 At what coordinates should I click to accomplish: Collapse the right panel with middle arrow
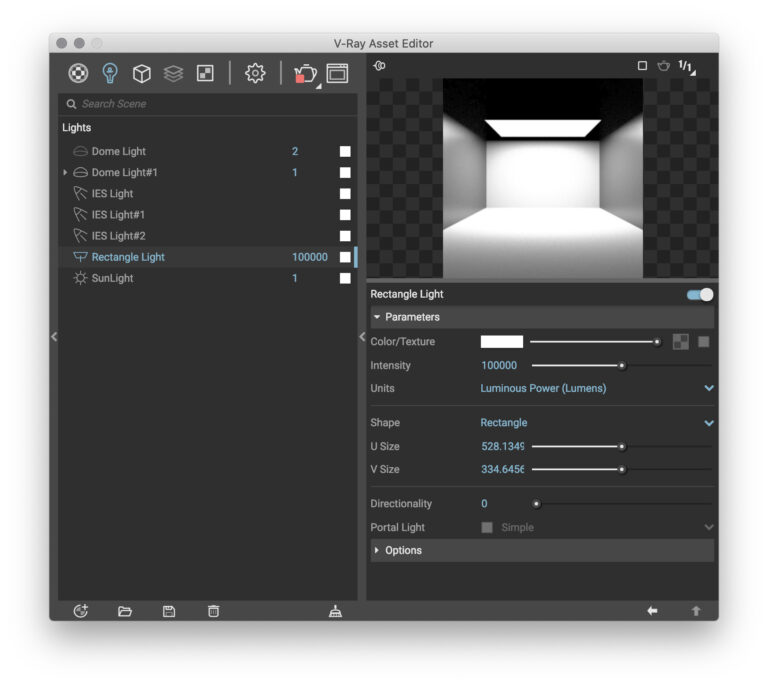[362, 336]
